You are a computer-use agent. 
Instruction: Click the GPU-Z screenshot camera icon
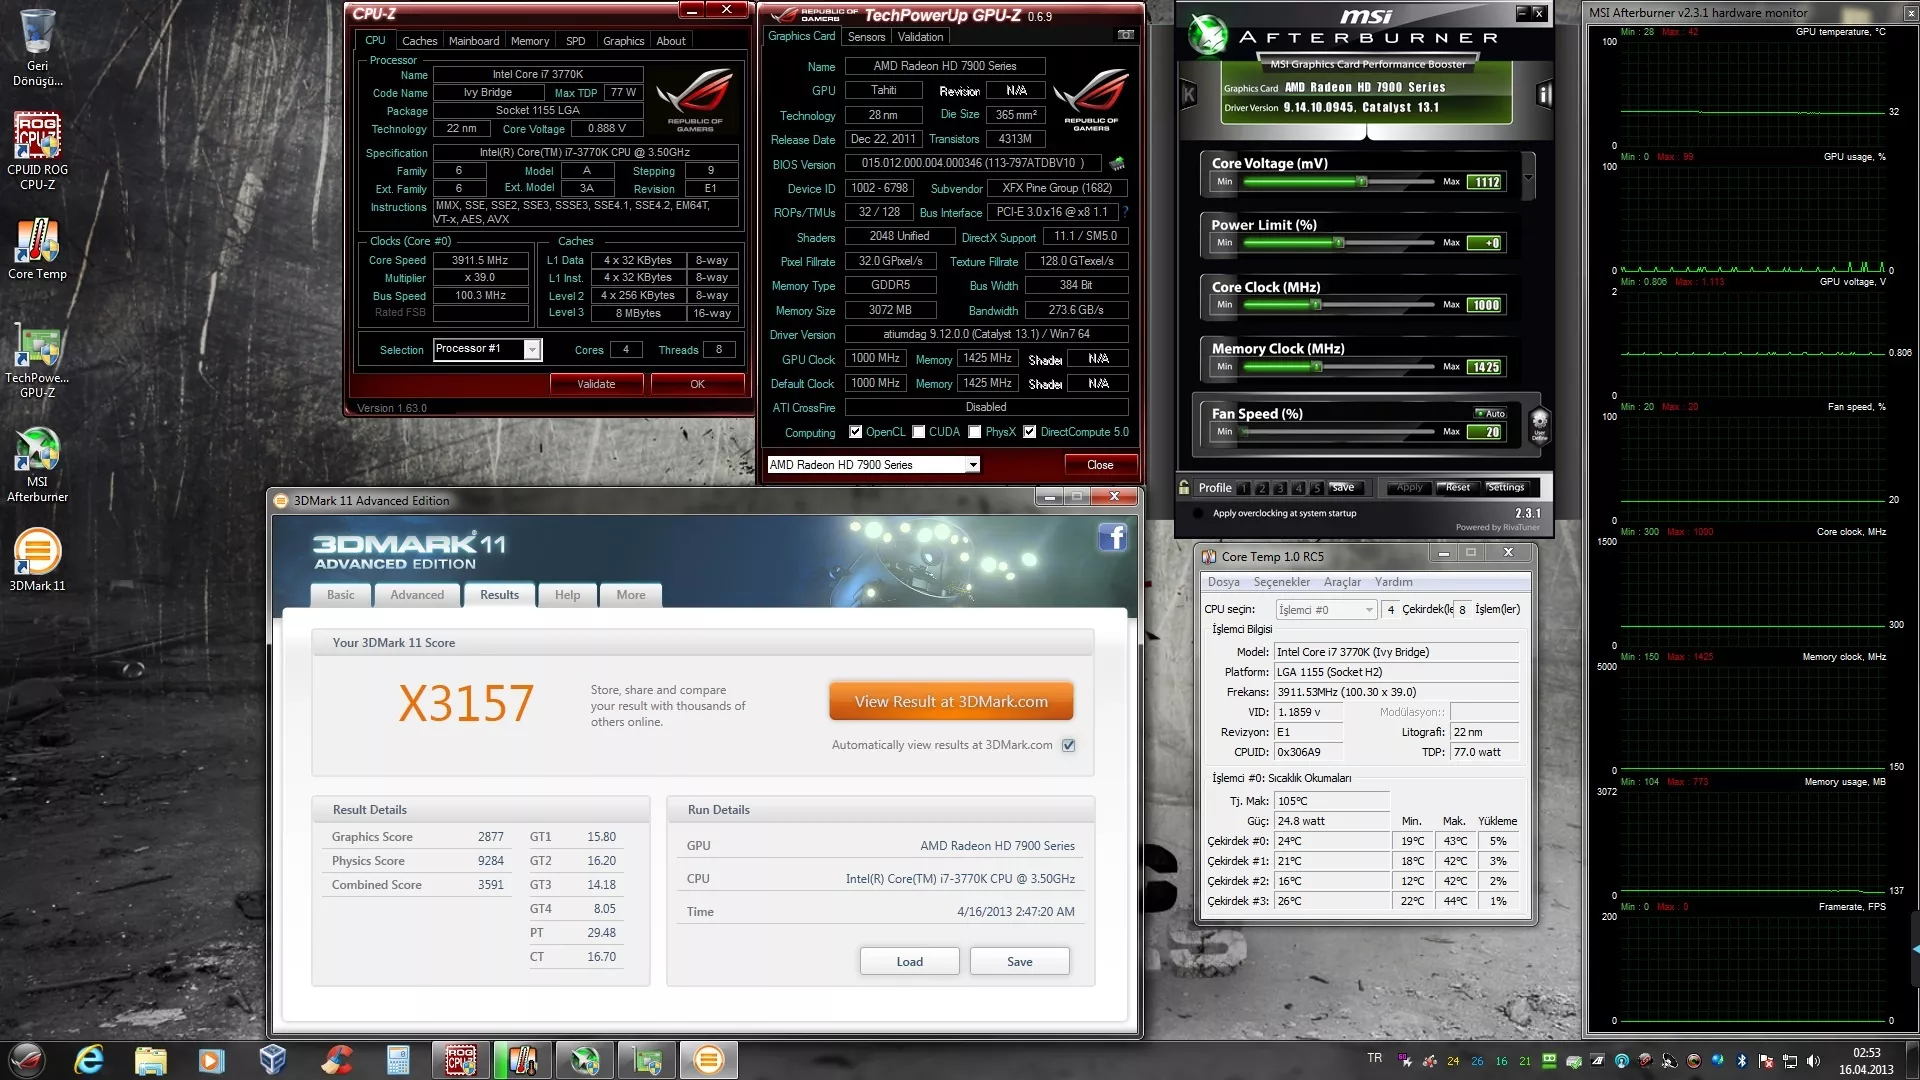pyautogui.click(x=1125, y=35)
